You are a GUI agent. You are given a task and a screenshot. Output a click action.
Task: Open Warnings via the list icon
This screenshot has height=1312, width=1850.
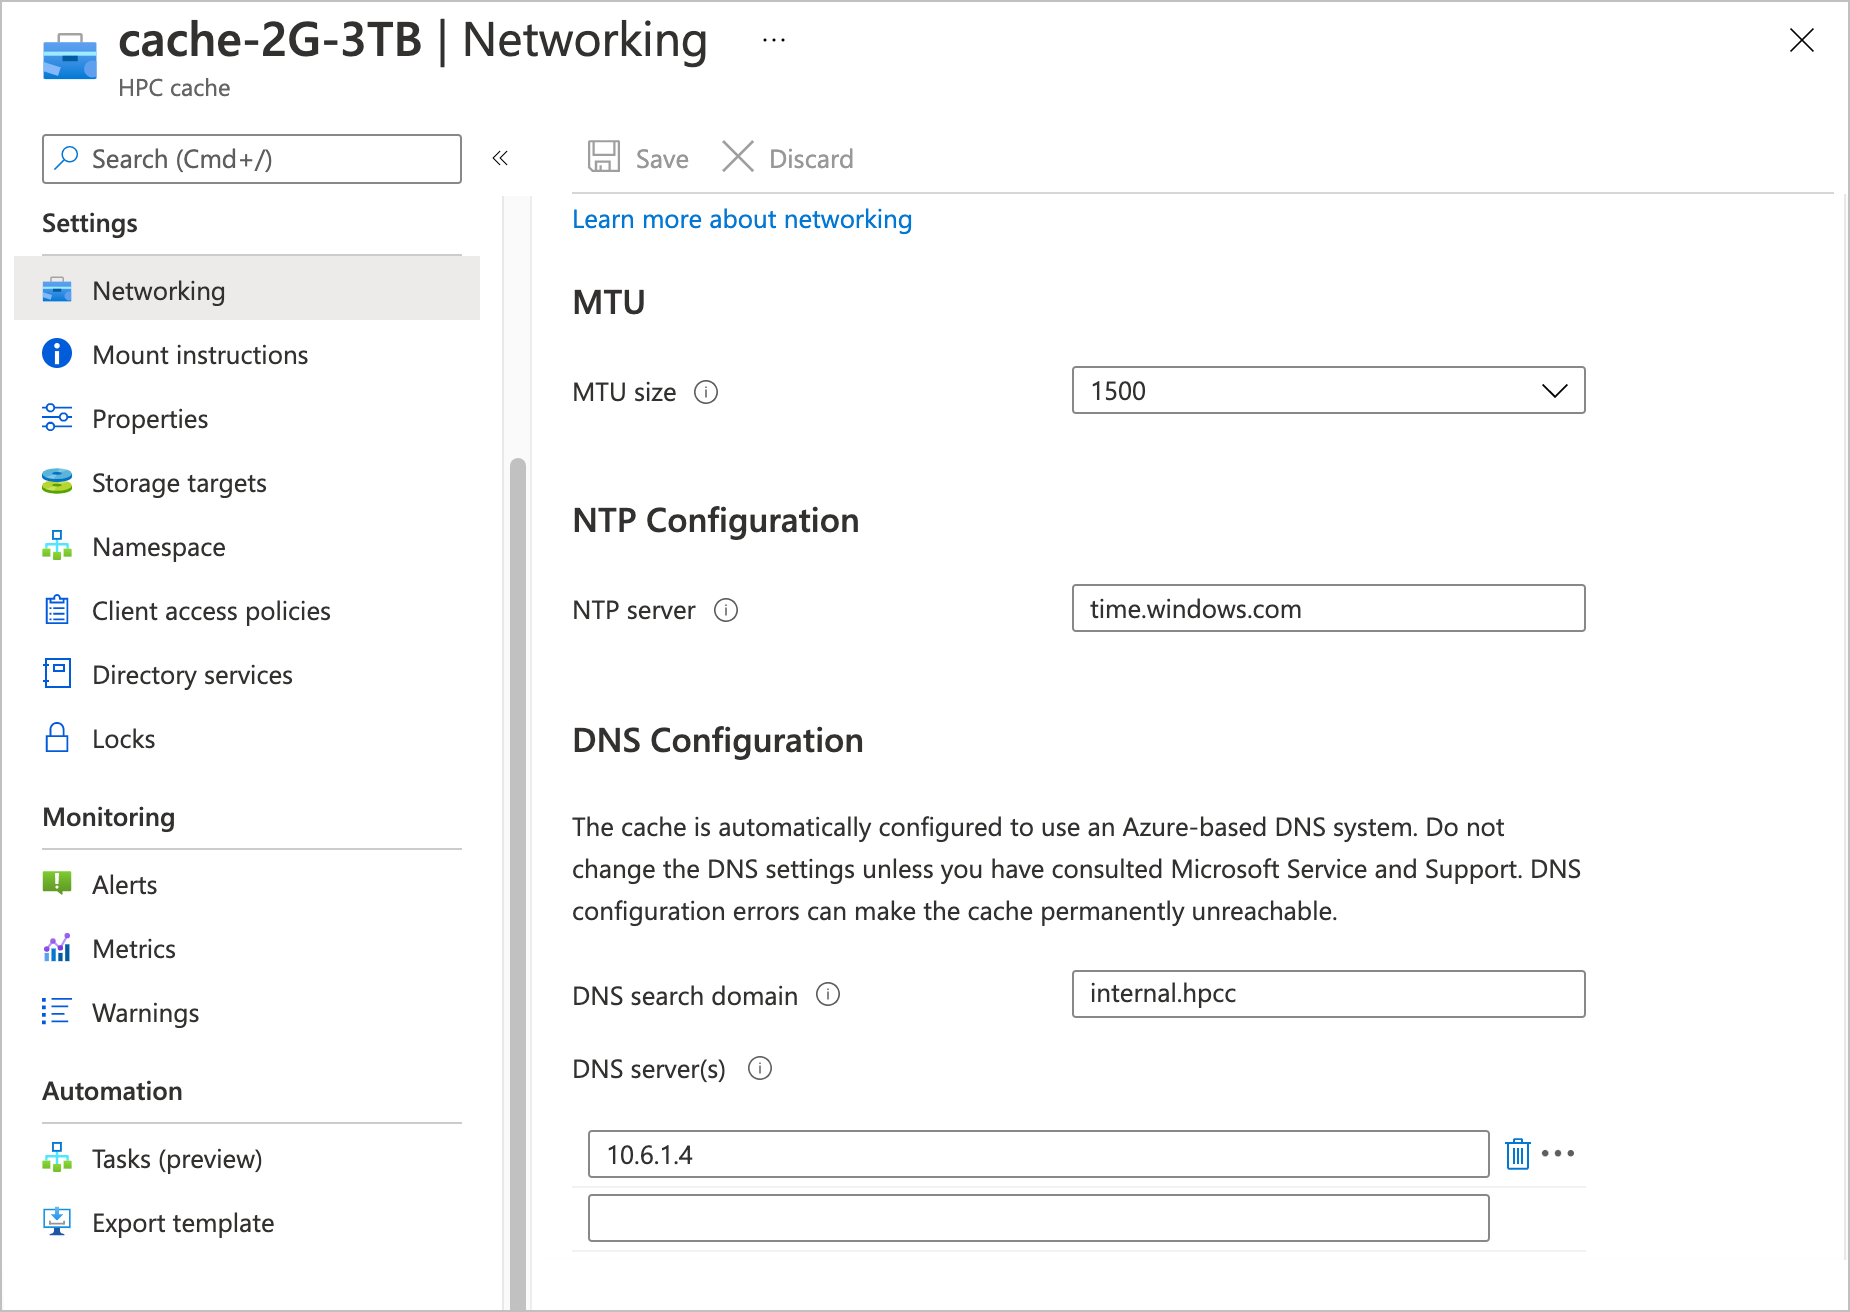[57, 1012]
